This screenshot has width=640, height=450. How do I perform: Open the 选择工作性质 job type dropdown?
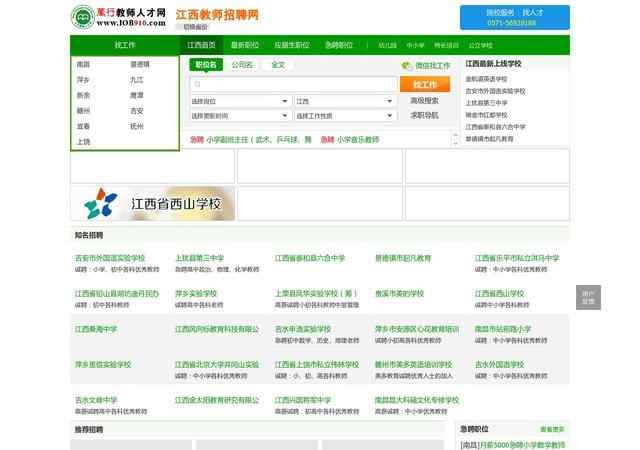point(345,116)
